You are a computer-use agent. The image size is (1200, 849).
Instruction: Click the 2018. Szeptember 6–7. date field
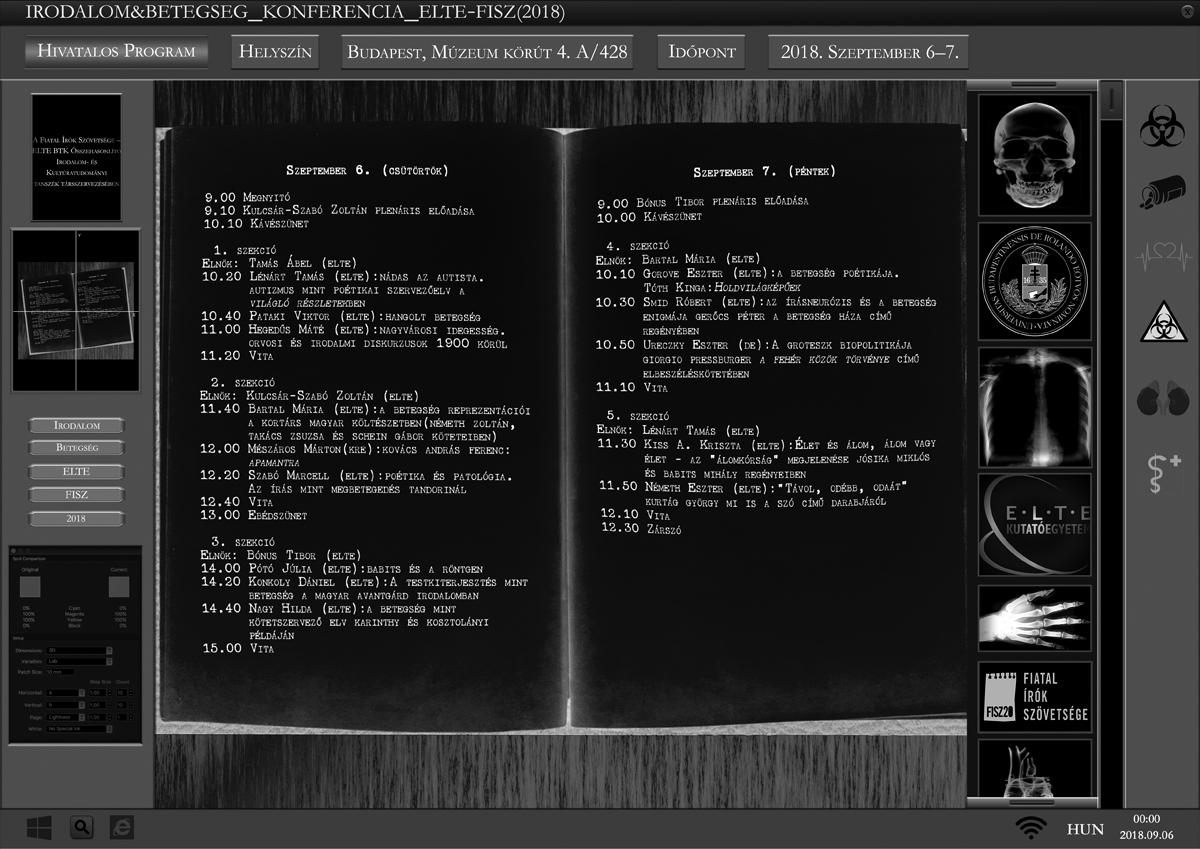tap(868, 53)
